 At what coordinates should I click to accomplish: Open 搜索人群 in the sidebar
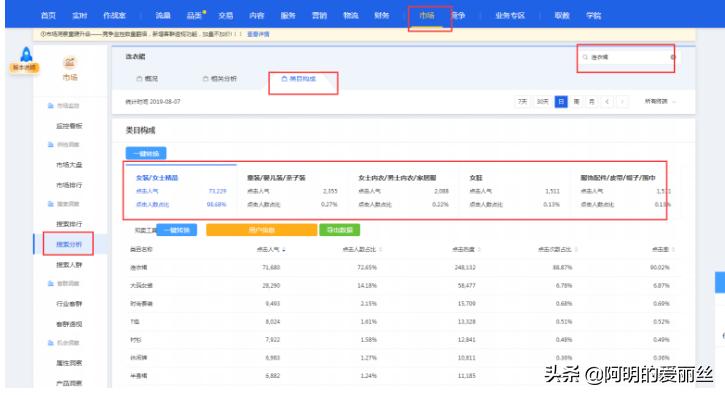pos(69,265)
